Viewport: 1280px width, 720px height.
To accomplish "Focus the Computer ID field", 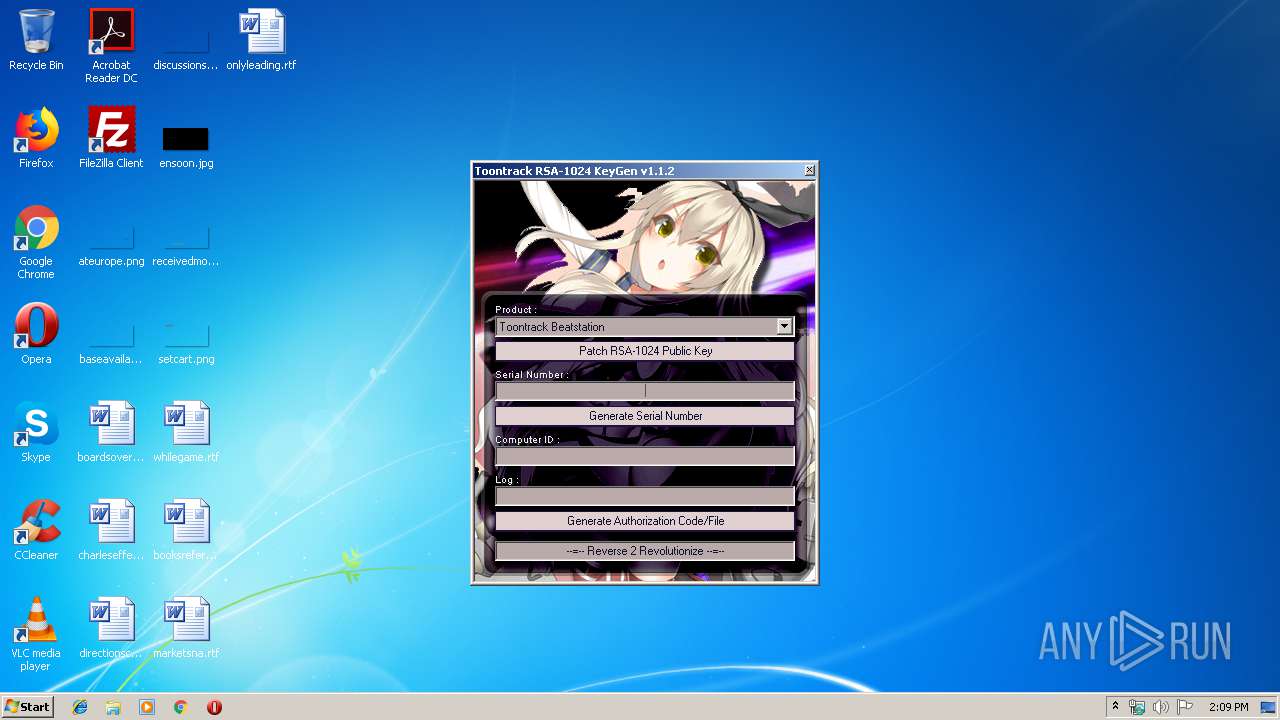I will 645,456.
